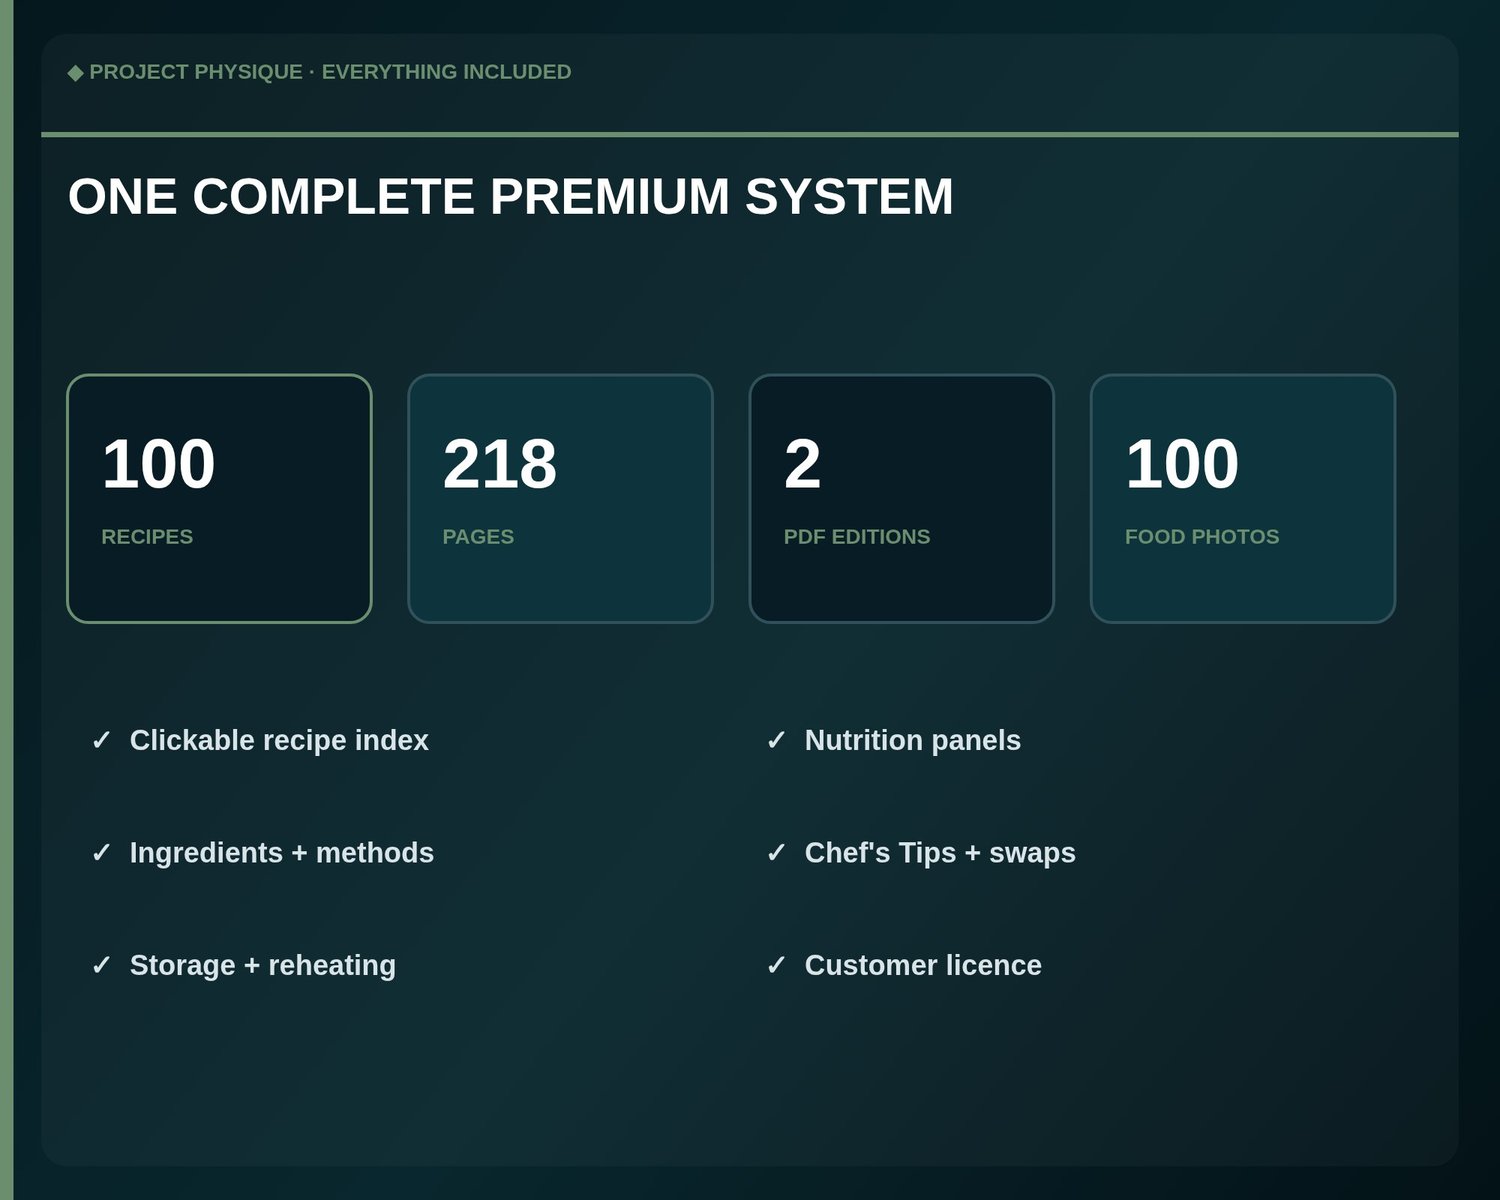Viewport: 1500px width, 1200px height.
Task: Click the checkmark beside Chef's Tips + swaps
Action: (776, 853)
